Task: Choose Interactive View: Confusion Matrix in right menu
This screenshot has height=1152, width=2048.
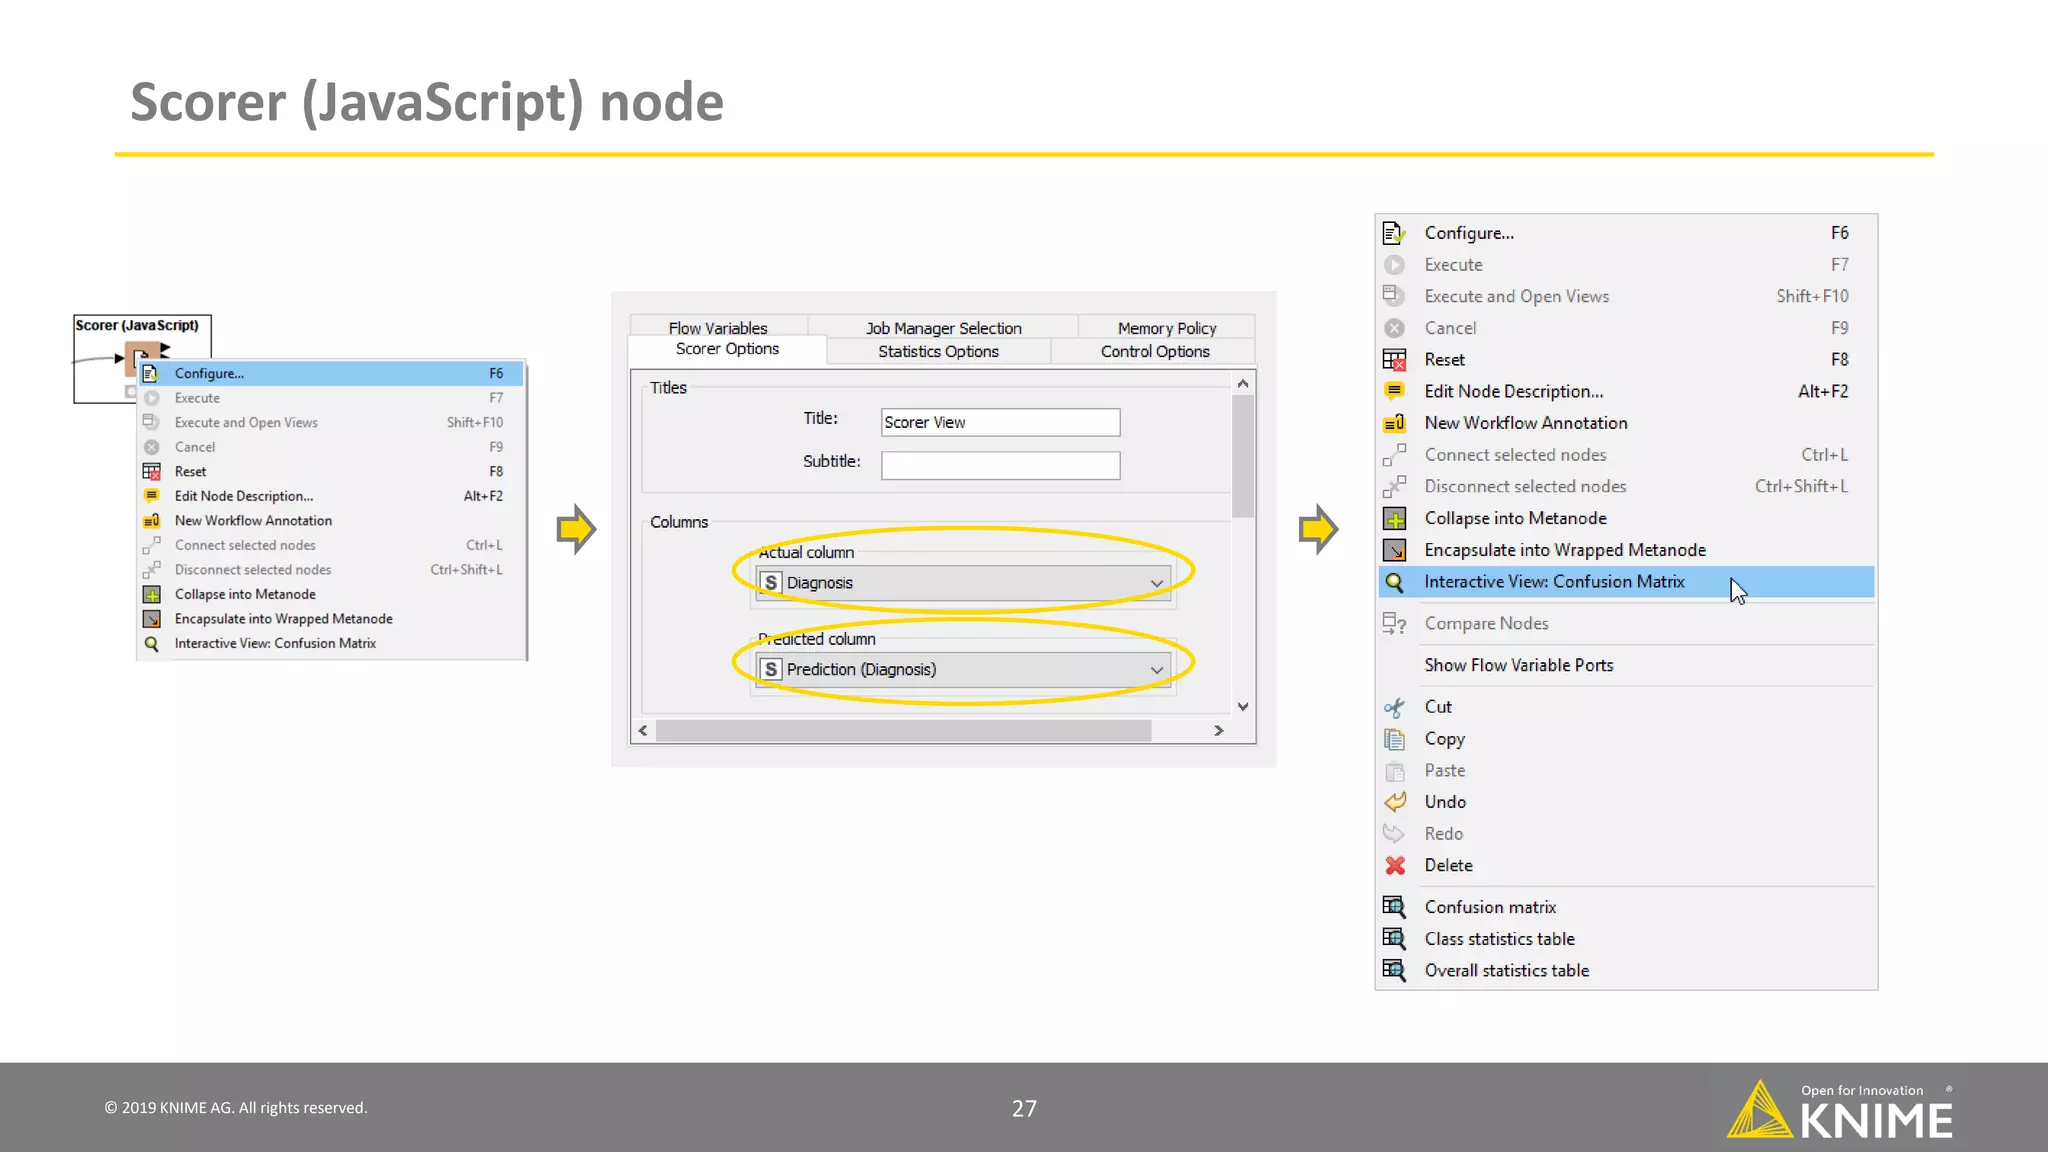Action: pyautogui.click(x=1626, y=582)
